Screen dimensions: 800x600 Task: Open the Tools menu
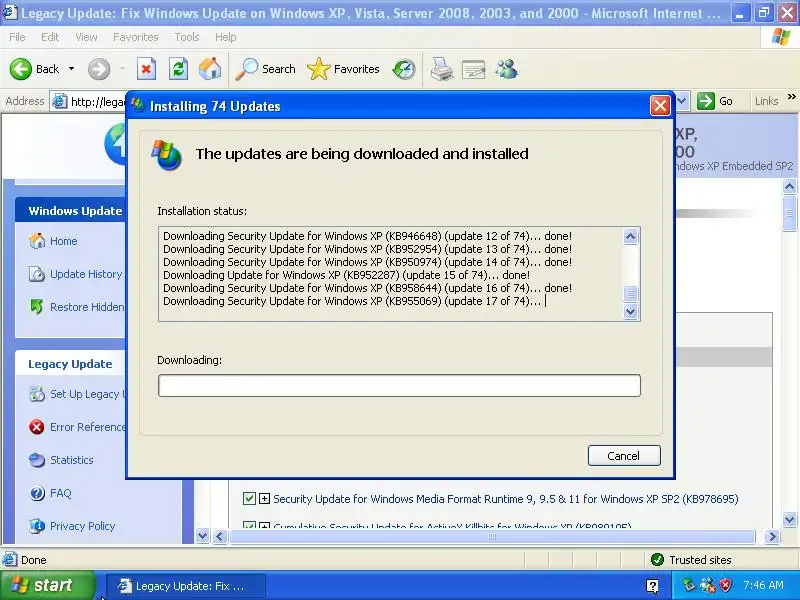[x=187, y=37]
